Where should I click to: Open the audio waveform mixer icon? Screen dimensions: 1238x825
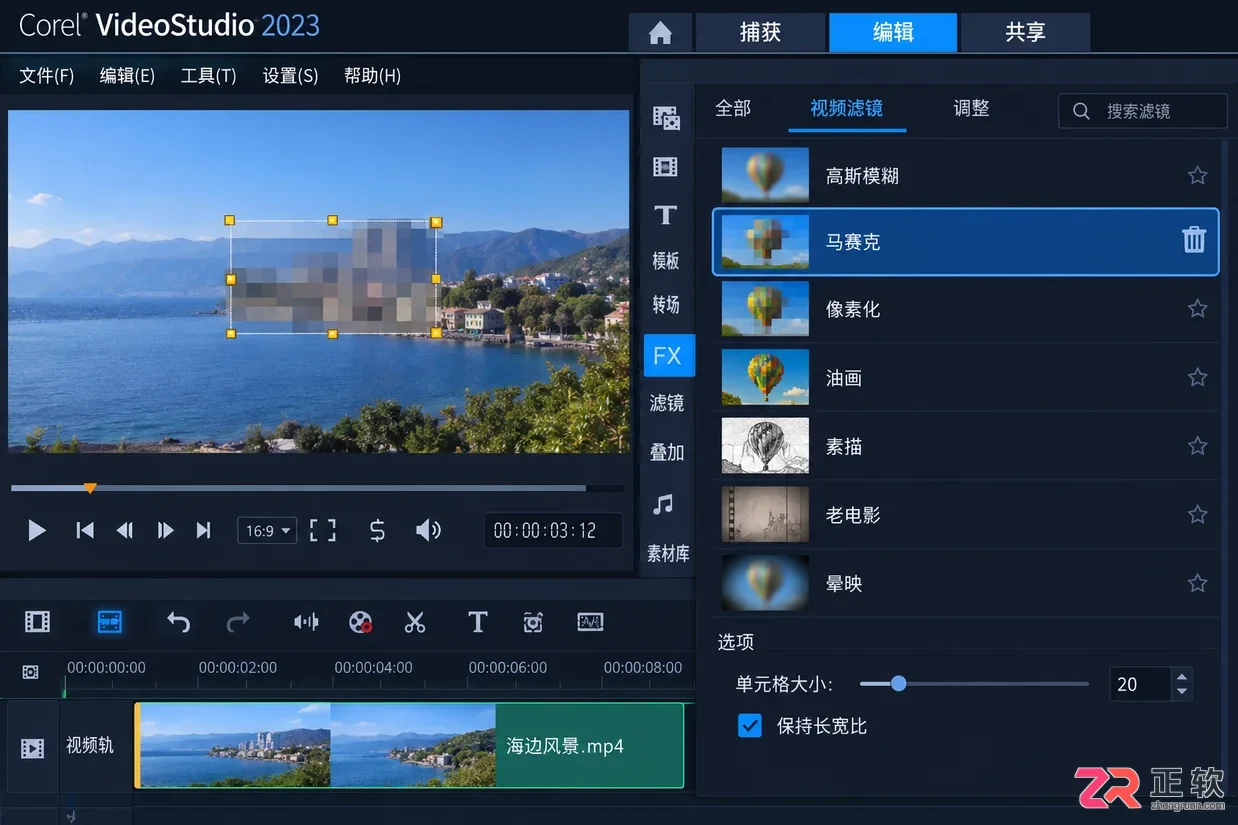coord(306,623)
